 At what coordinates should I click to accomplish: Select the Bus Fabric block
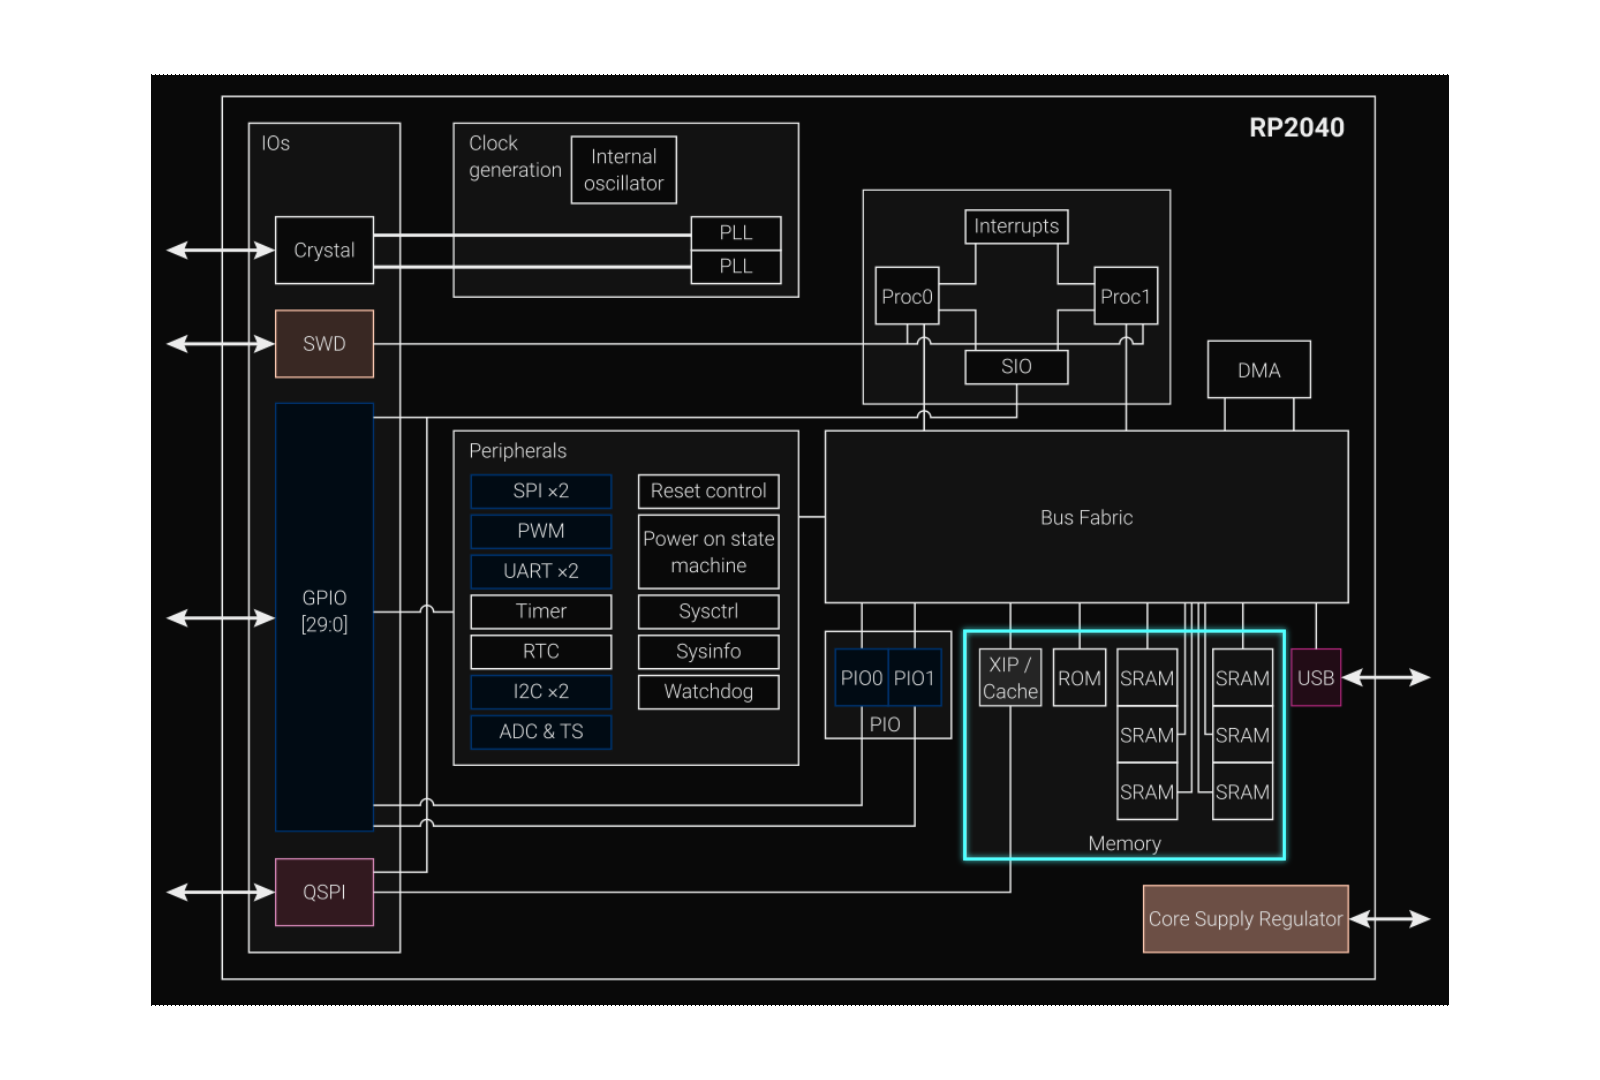point(1086,517)
